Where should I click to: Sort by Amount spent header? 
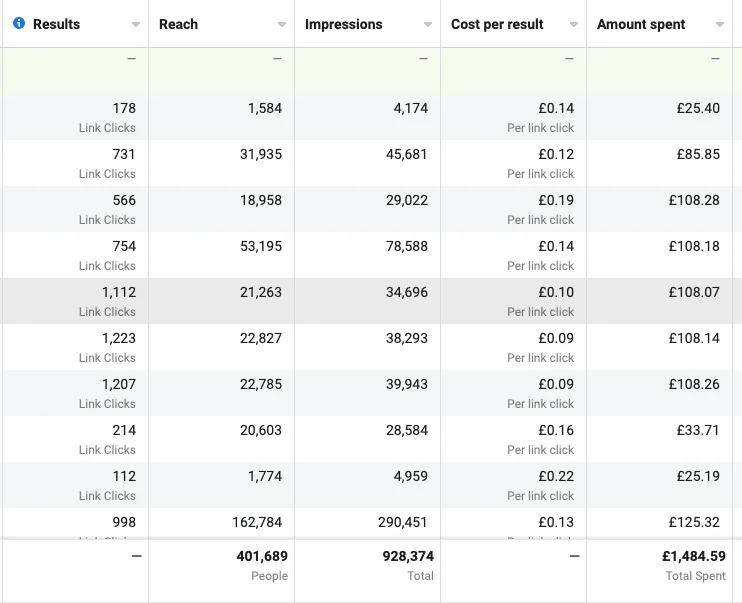(x=641, y=24)
